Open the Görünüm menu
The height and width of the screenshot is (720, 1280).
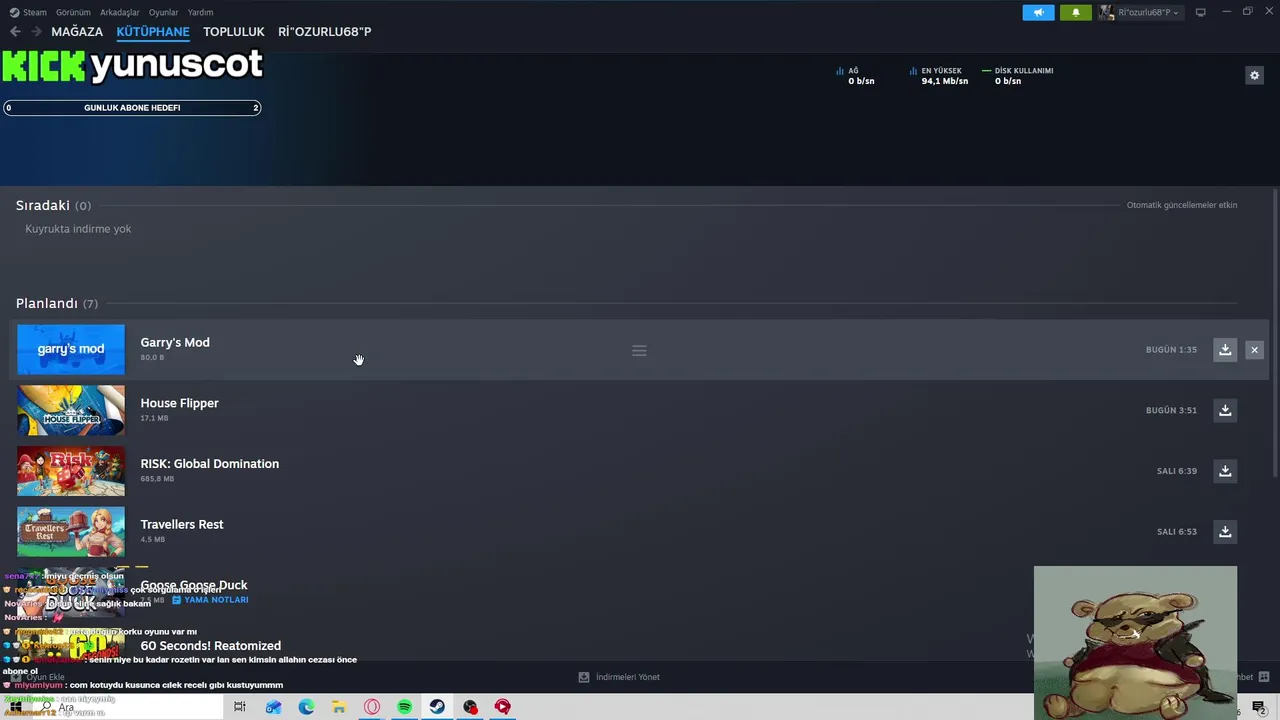point(73,12)
